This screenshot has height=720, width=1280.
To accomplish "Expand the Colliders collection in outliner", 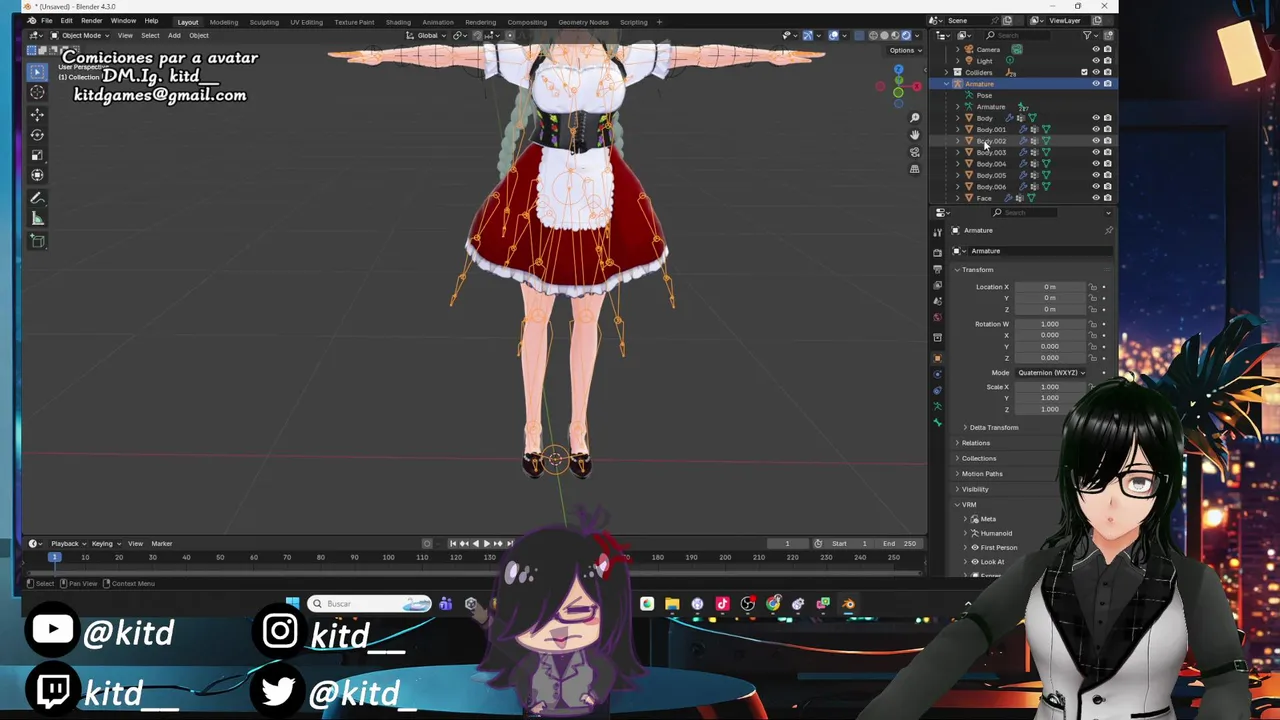I will [947, 72].
